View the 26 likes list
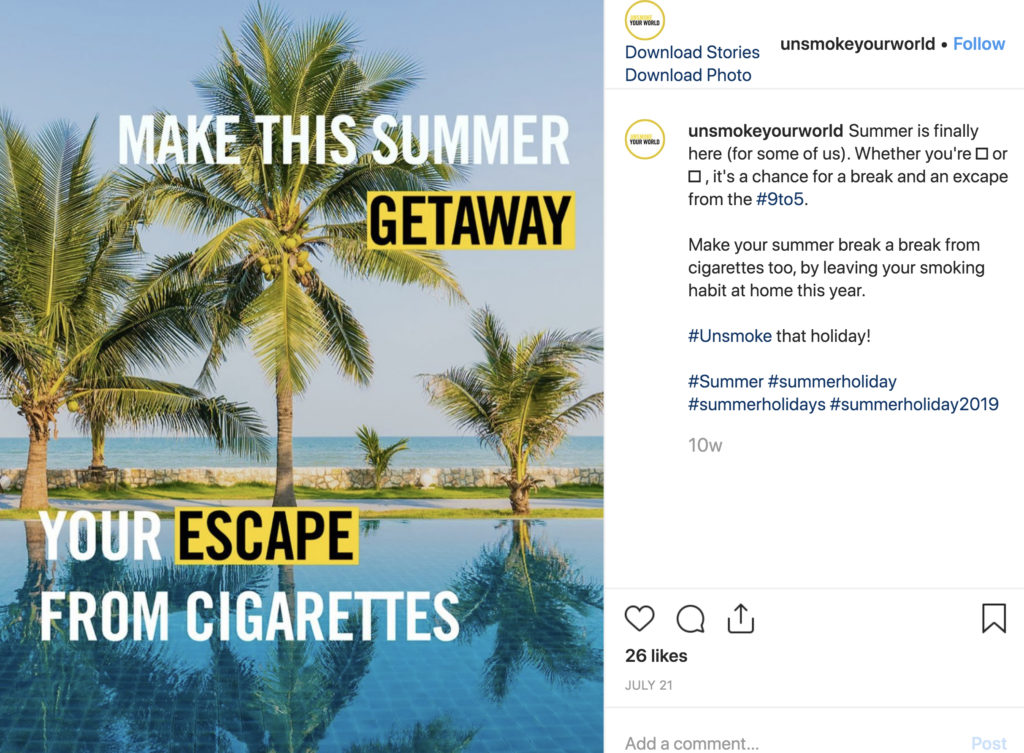 point(656,656)
